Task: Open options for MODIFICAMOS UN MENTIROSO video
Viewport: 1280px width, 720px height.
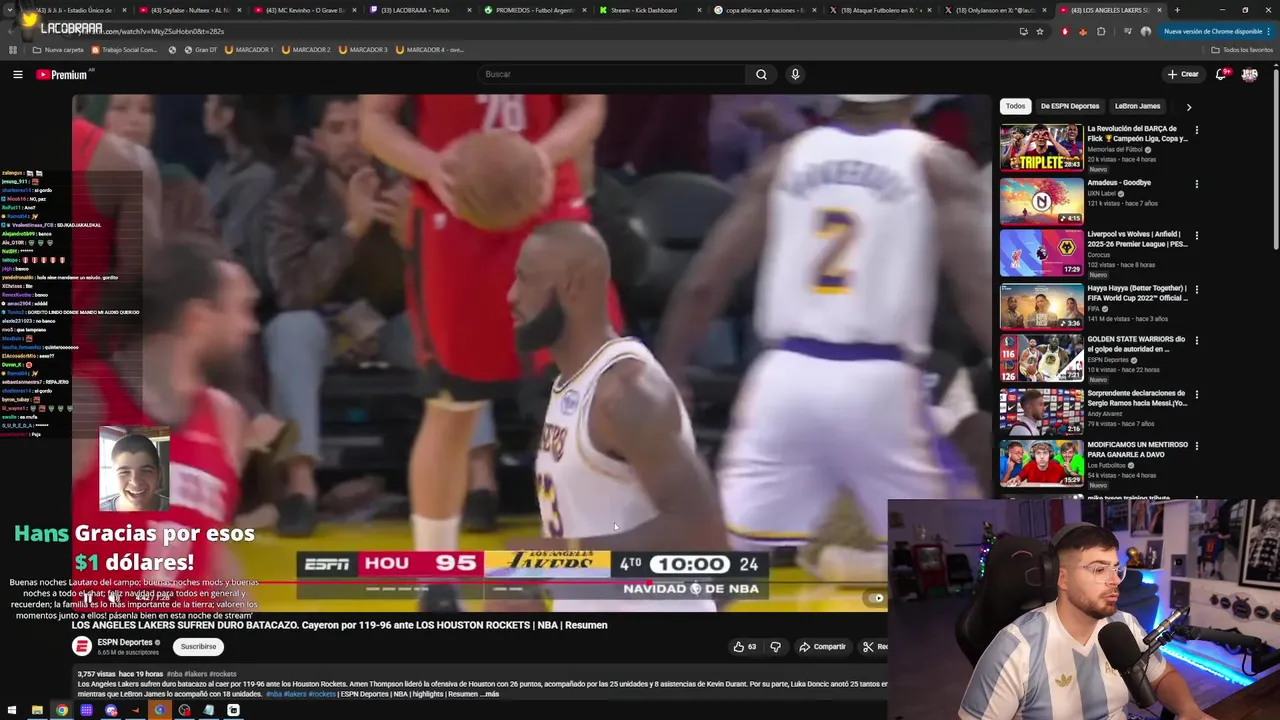Action: pyautogui.click(x=1196, y=446)
